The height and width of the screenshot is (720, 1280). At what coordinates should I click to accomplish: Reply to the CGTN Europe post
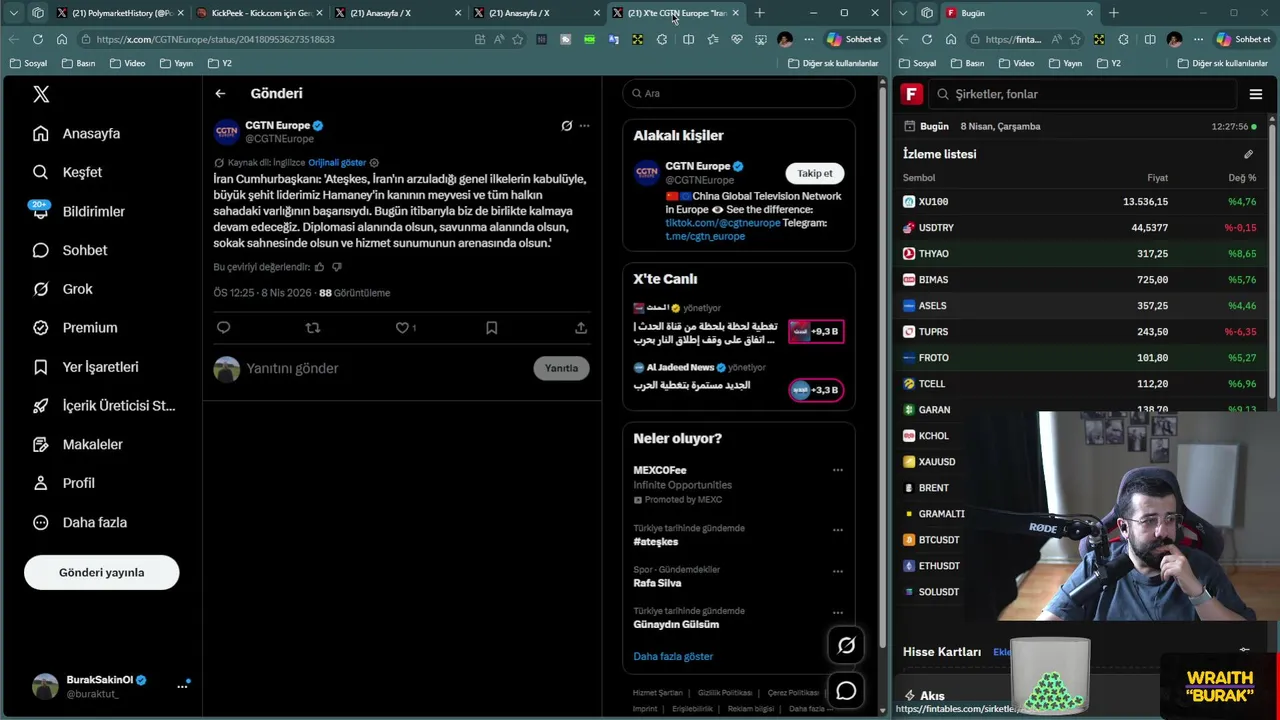click(x=223, y=328)
